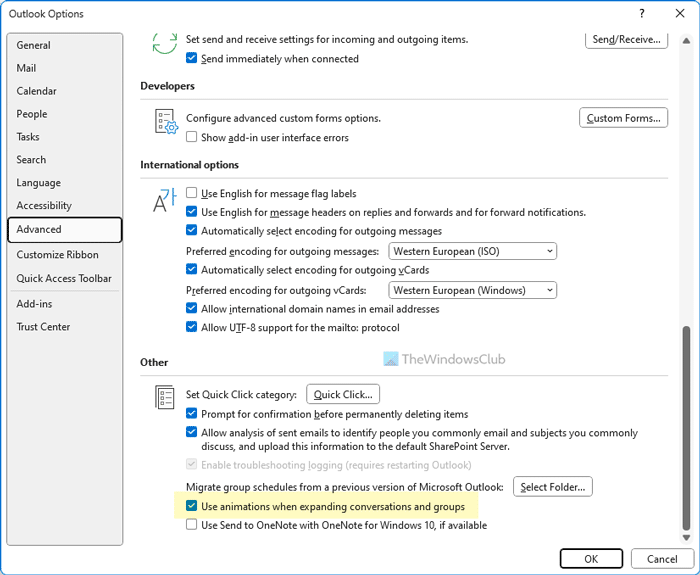Image resolution: width=700 pixels, height=575 pixels.
Task: Open the Trust Center category
Action: tap(44, 327)
